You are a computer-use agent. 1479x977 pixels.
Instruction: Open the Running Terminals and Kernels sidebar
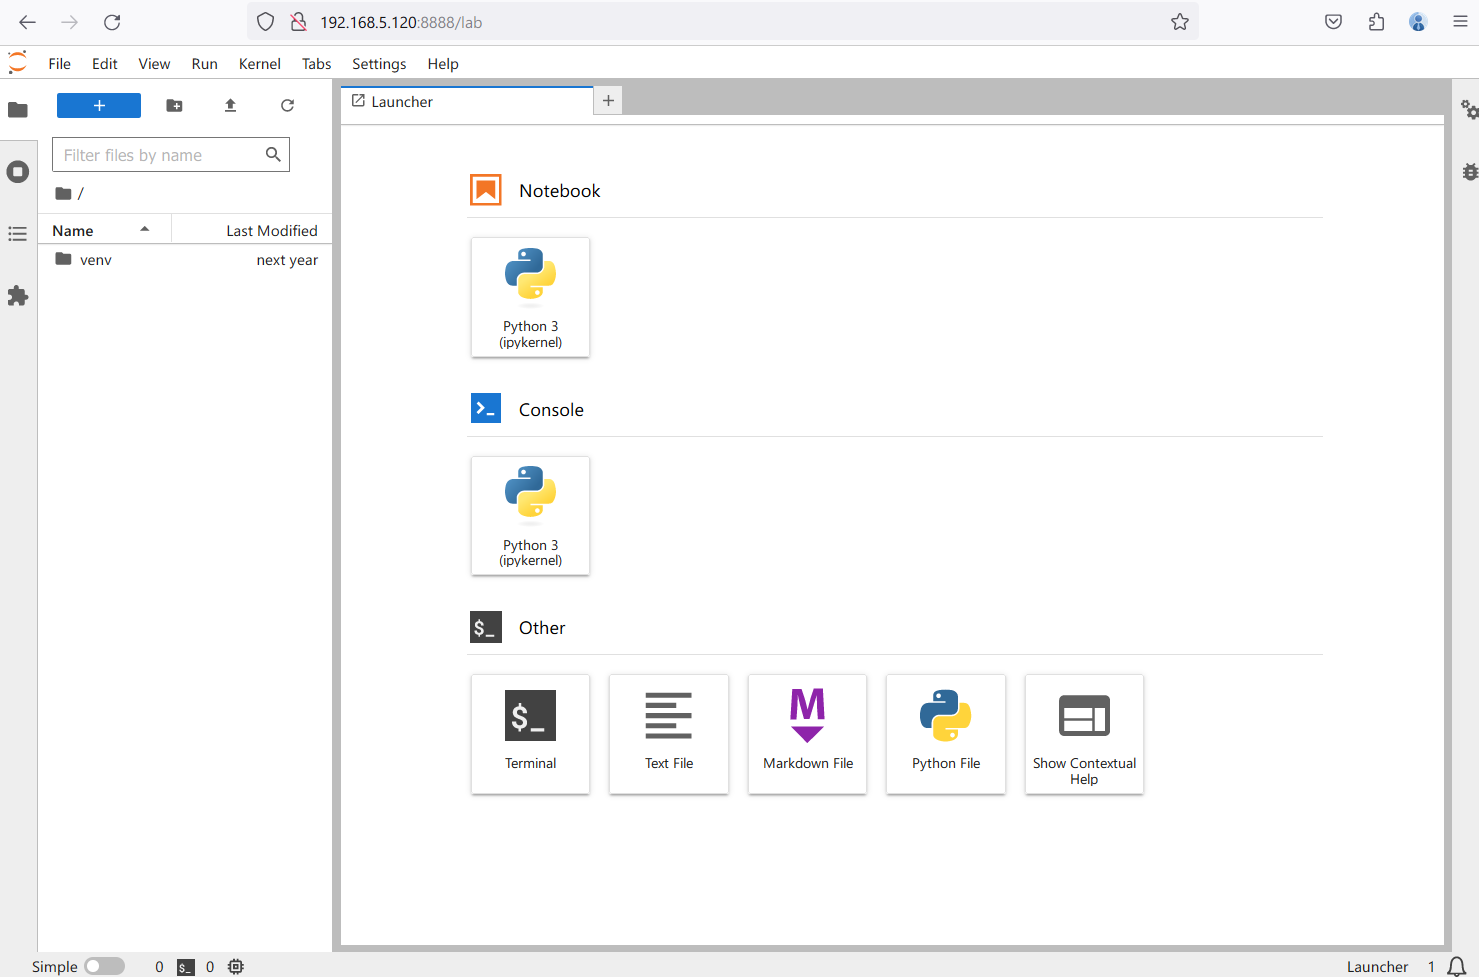18,172
